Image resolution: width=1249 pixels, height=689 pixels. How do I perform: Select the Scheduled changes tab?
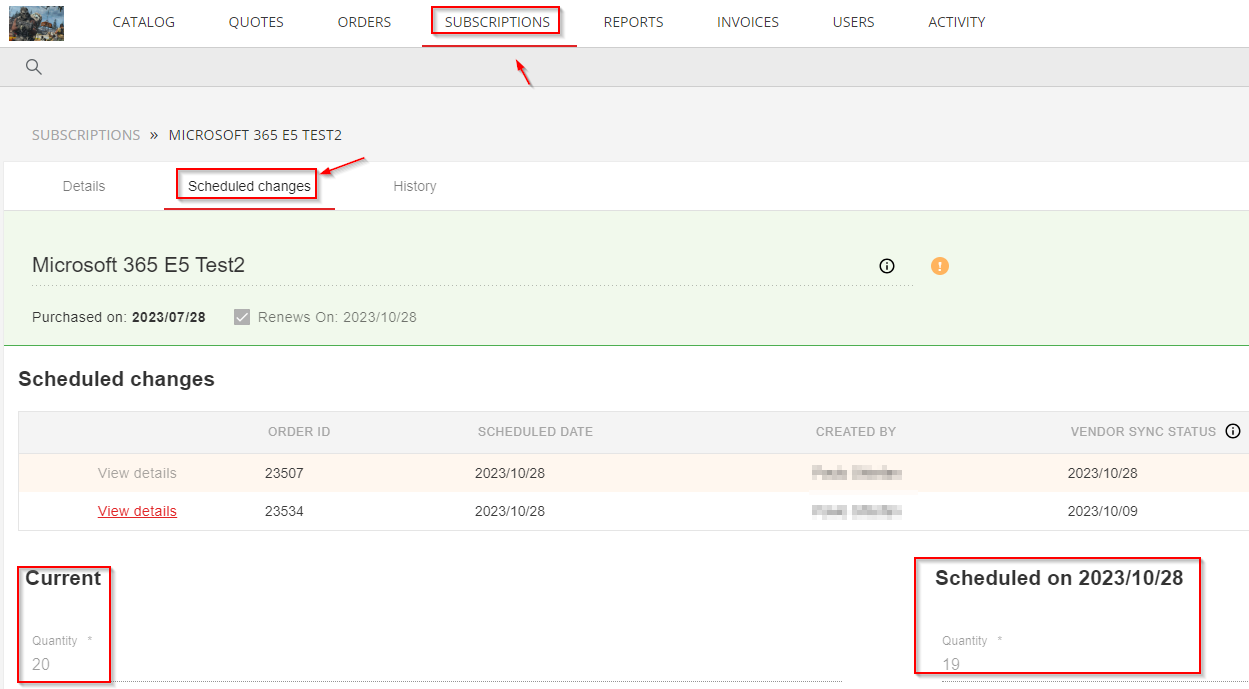point(249,186)
